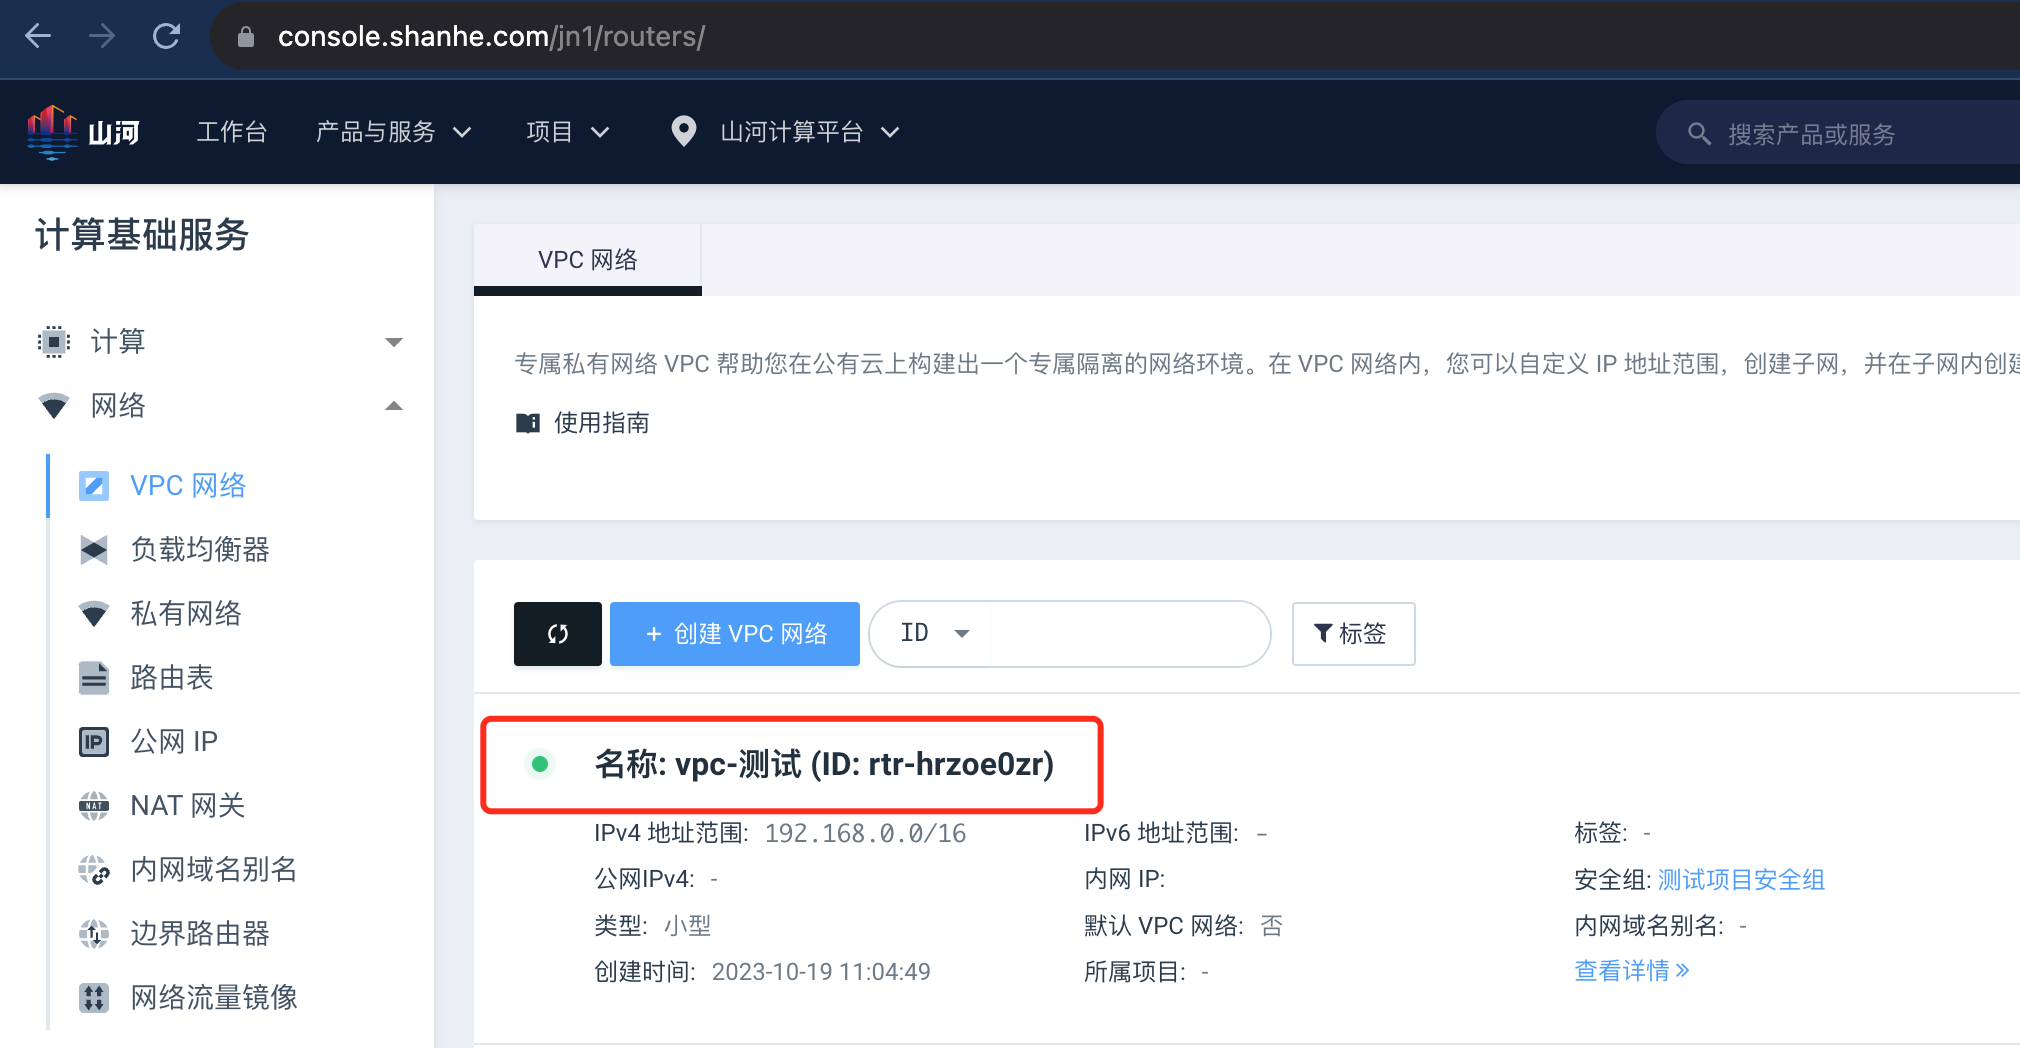The image size is (2020, 1048).
Task: Switch to the VPC 网络 tab
Action: tap(588, 260)
